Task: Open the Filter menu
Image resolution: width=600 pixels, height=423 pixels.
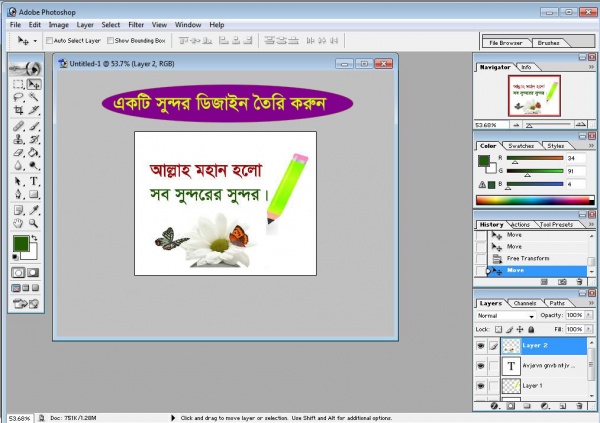Action: coord(136,23)
